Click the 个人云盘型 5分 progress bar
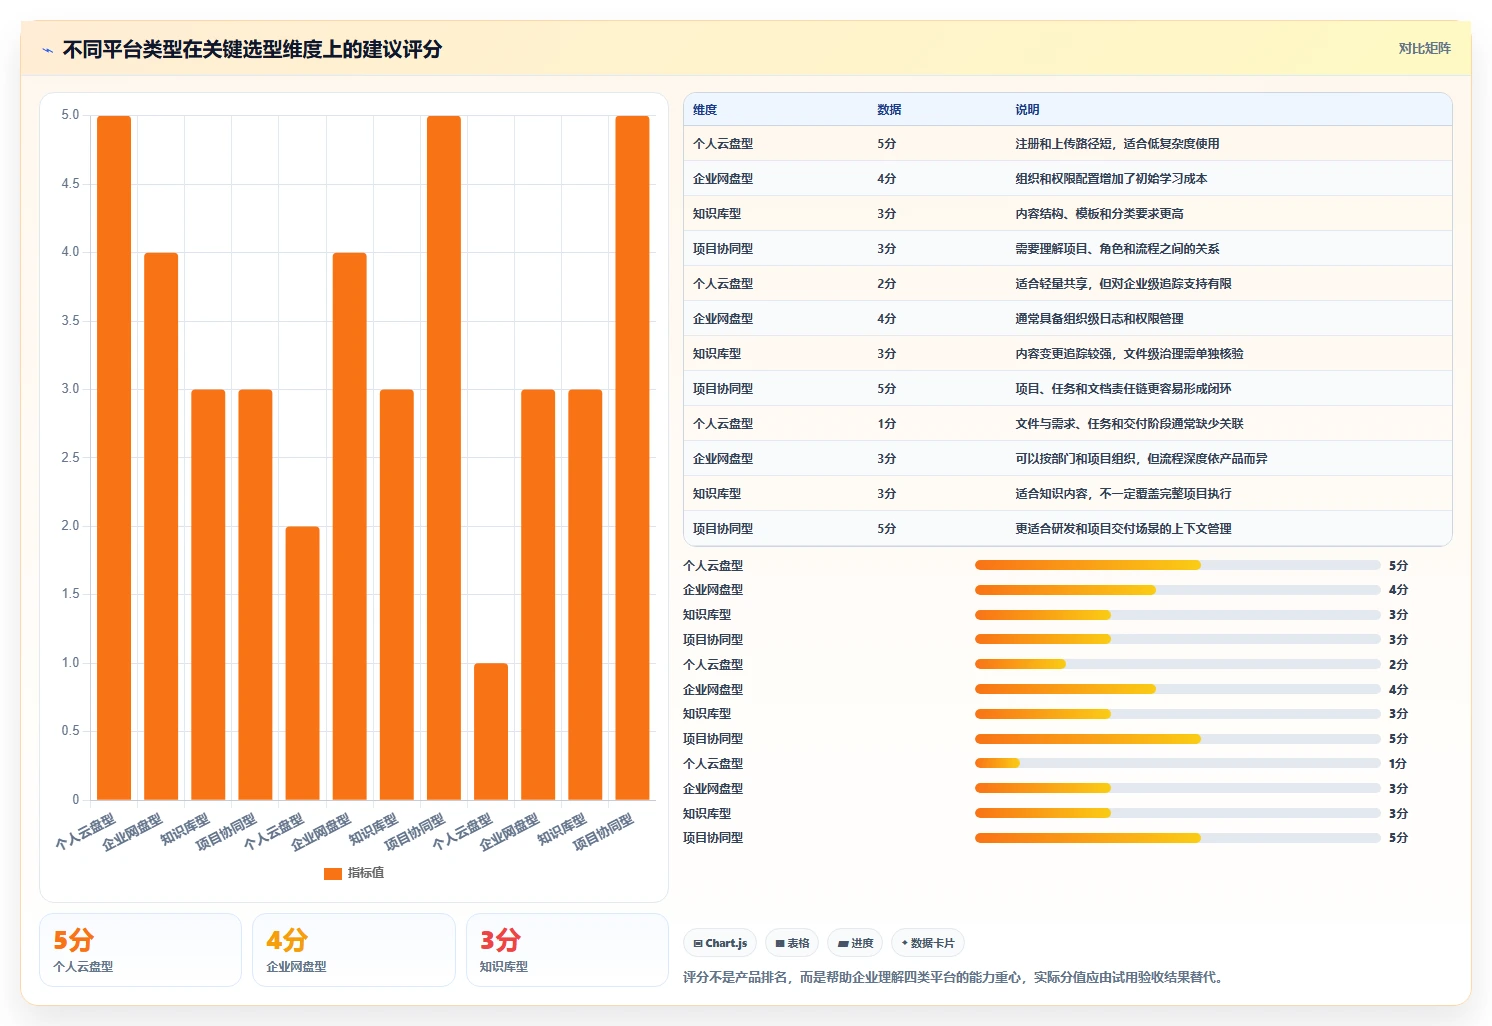This screenshot has width=1492, height=1026. 1177,566
